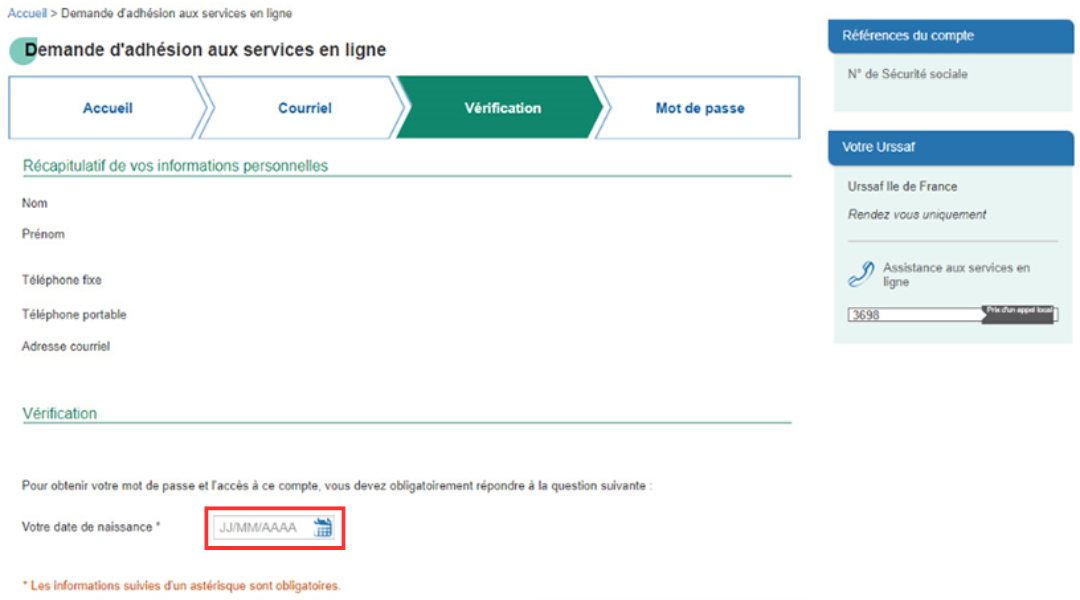Click the mandatory asterisk information note

181,586
